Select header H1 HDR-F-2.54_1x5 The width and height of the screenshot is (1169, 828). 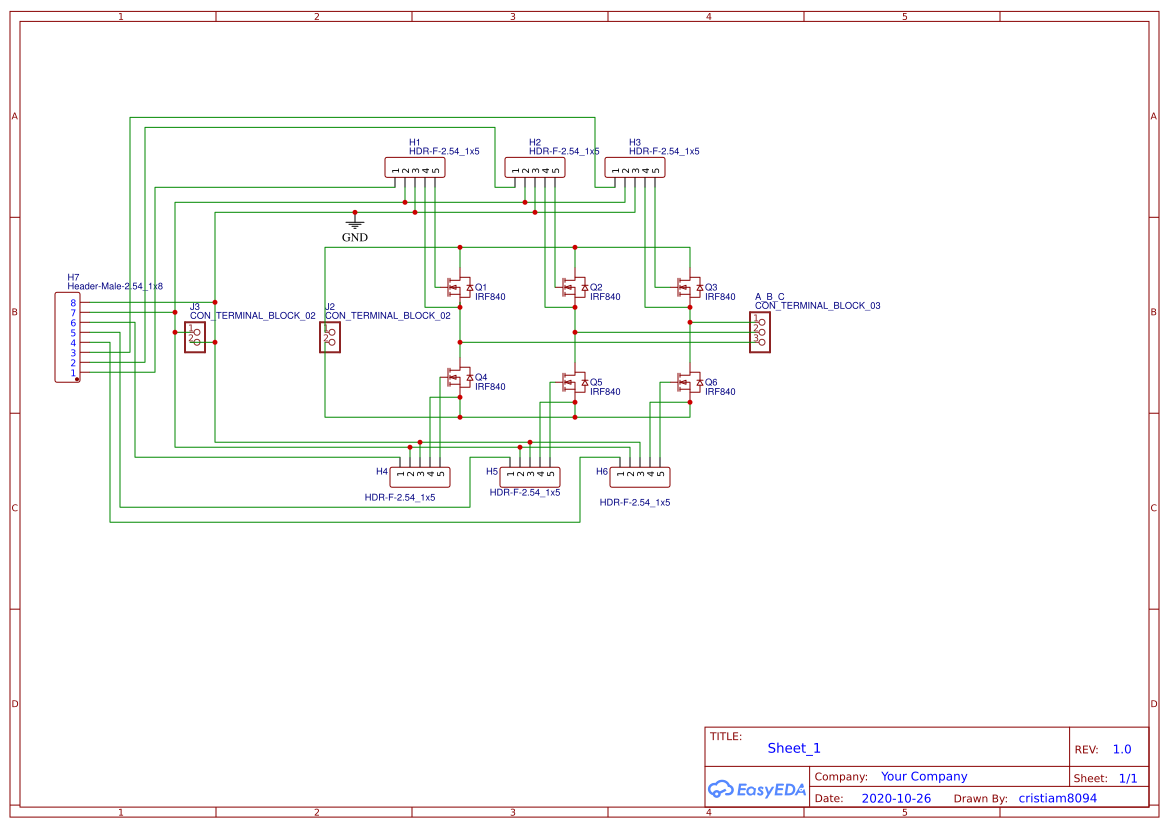(x=413, y=167)
